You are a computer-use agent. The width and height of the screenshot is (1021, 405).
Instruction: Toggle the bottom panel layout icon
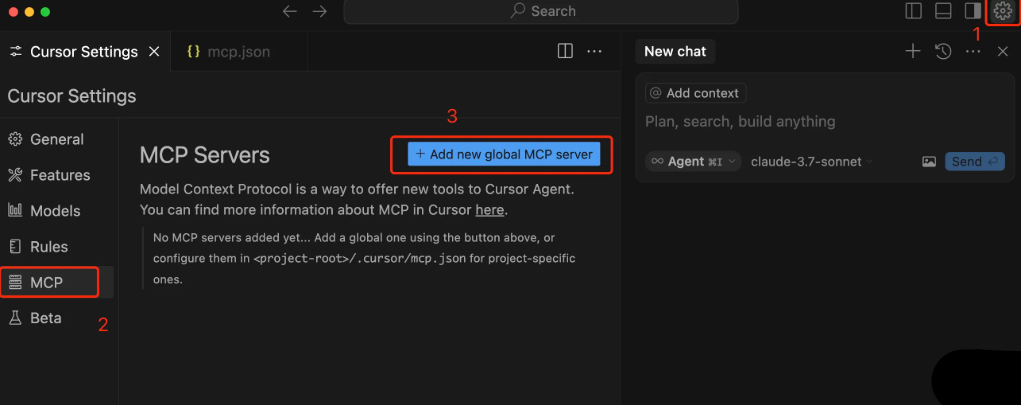point(943,11)
